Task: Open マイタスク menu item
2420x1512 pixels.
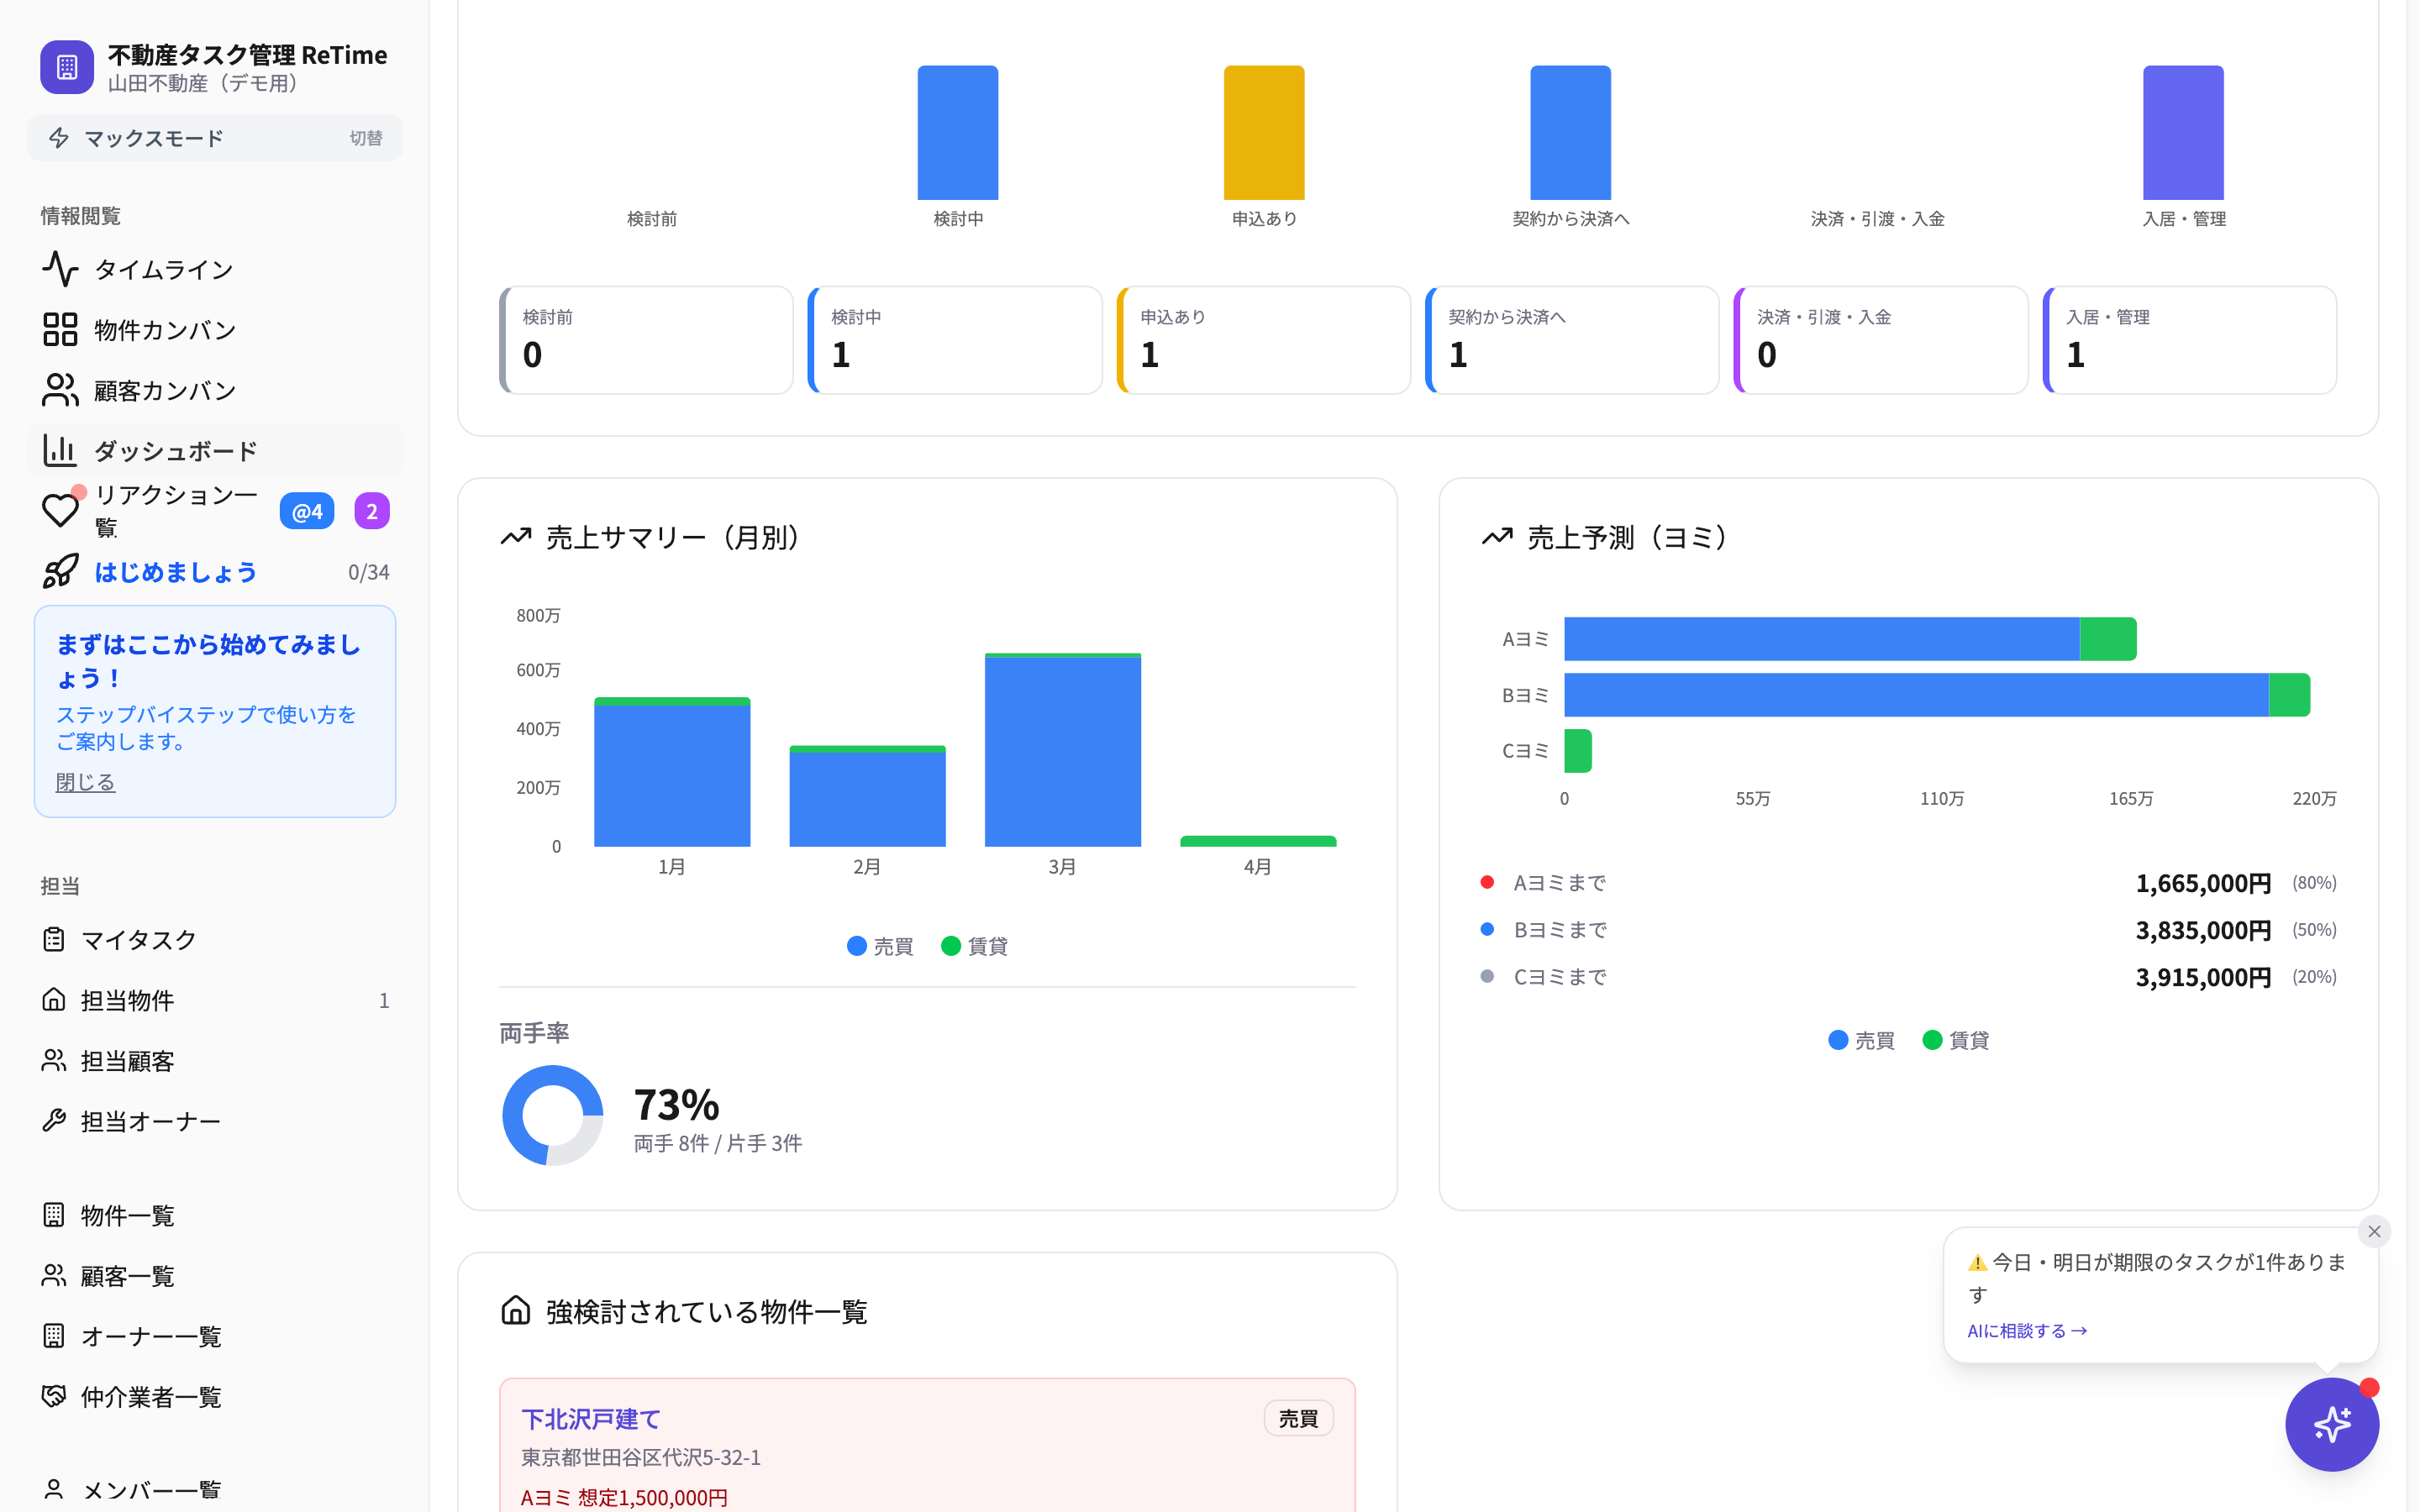Action: click(x=215, y=939)
